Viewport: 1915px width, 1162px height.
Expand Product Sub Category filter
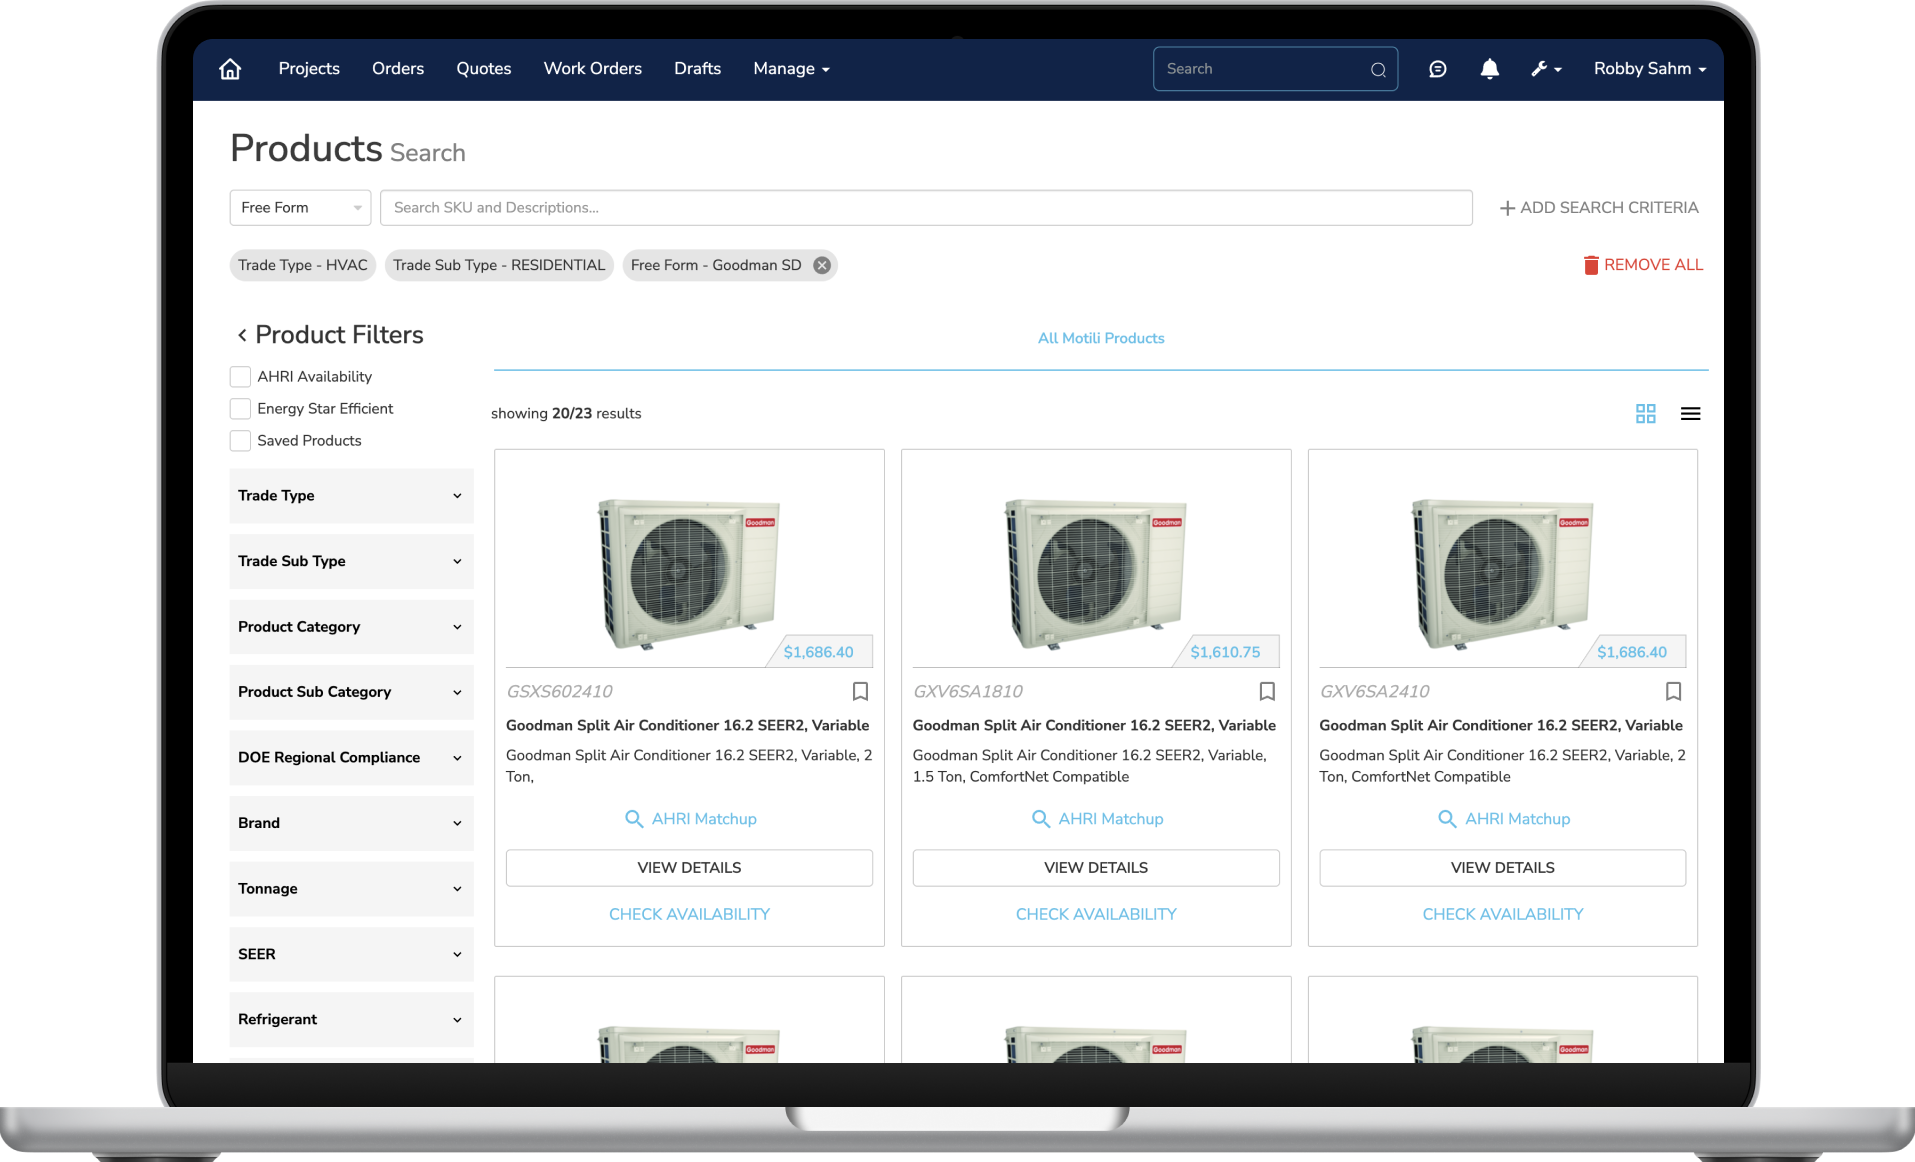coord(351,692)
